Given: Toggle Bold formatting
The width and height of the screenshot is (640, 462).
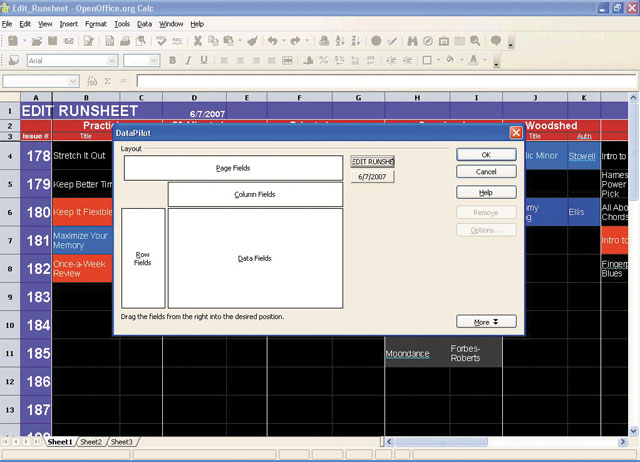Looking at the screenshot, I should point(173,60).
